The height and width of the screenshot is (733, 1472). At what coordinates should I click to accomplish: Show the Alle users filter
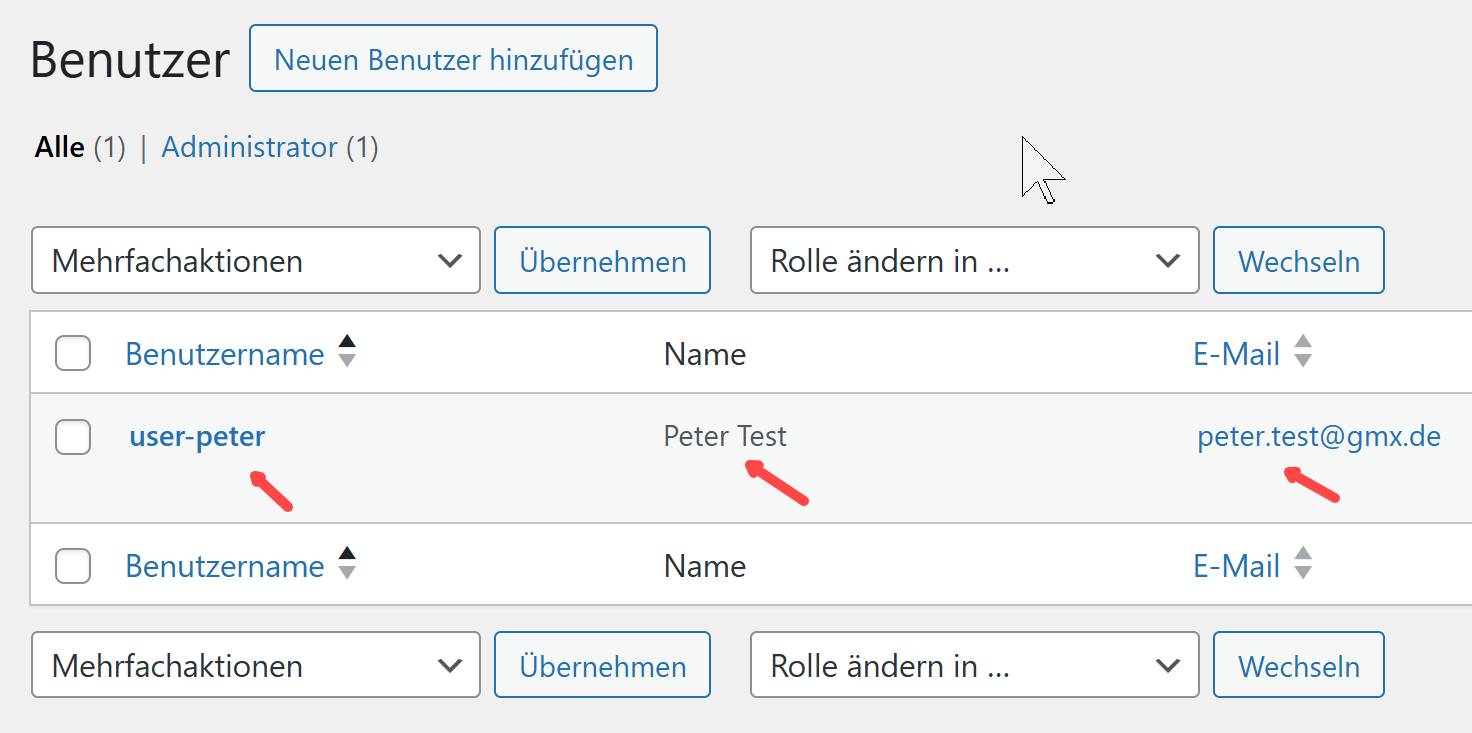point(60,148)
